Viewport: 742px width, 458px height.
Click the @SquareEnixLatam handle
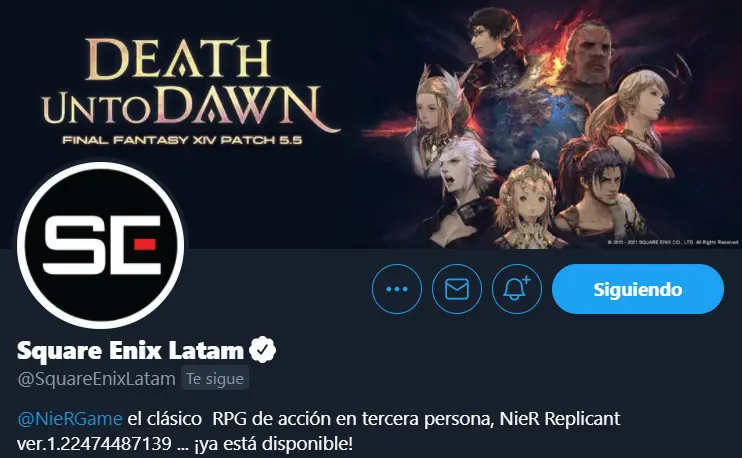96,379
